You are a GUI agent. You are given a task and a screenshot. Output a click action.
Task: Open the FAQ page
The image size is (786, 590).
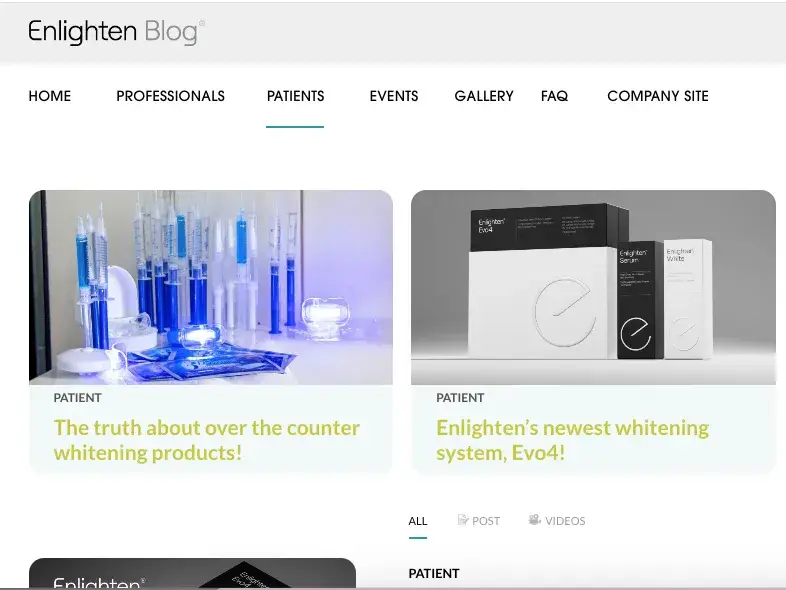(x=554, y=96)
